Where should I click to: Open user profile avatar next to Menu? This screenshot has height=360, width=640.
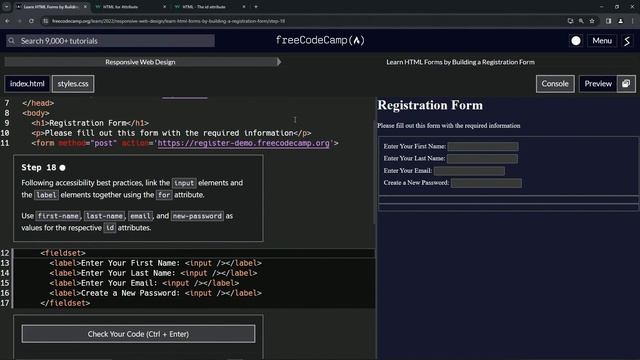point(627,41)
